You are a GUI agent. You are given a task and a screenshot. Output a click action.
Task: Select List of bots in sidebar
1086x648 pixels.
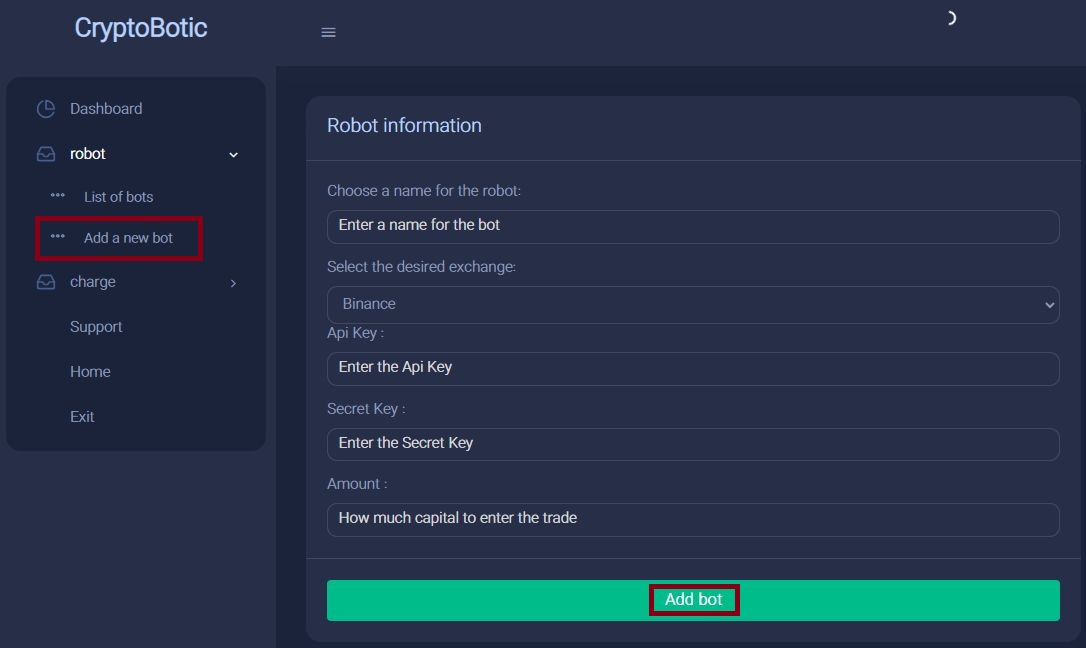pos(118,197)
